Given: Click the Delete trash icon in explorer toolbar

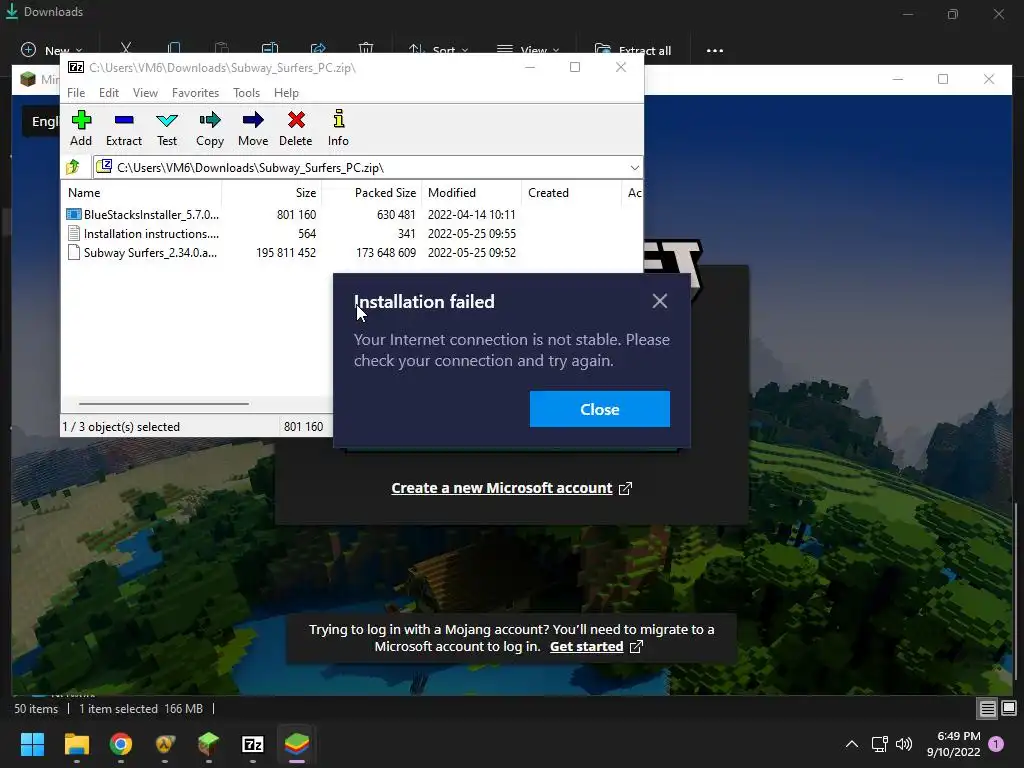Looking at the screenshot, I should click(366, 49).
